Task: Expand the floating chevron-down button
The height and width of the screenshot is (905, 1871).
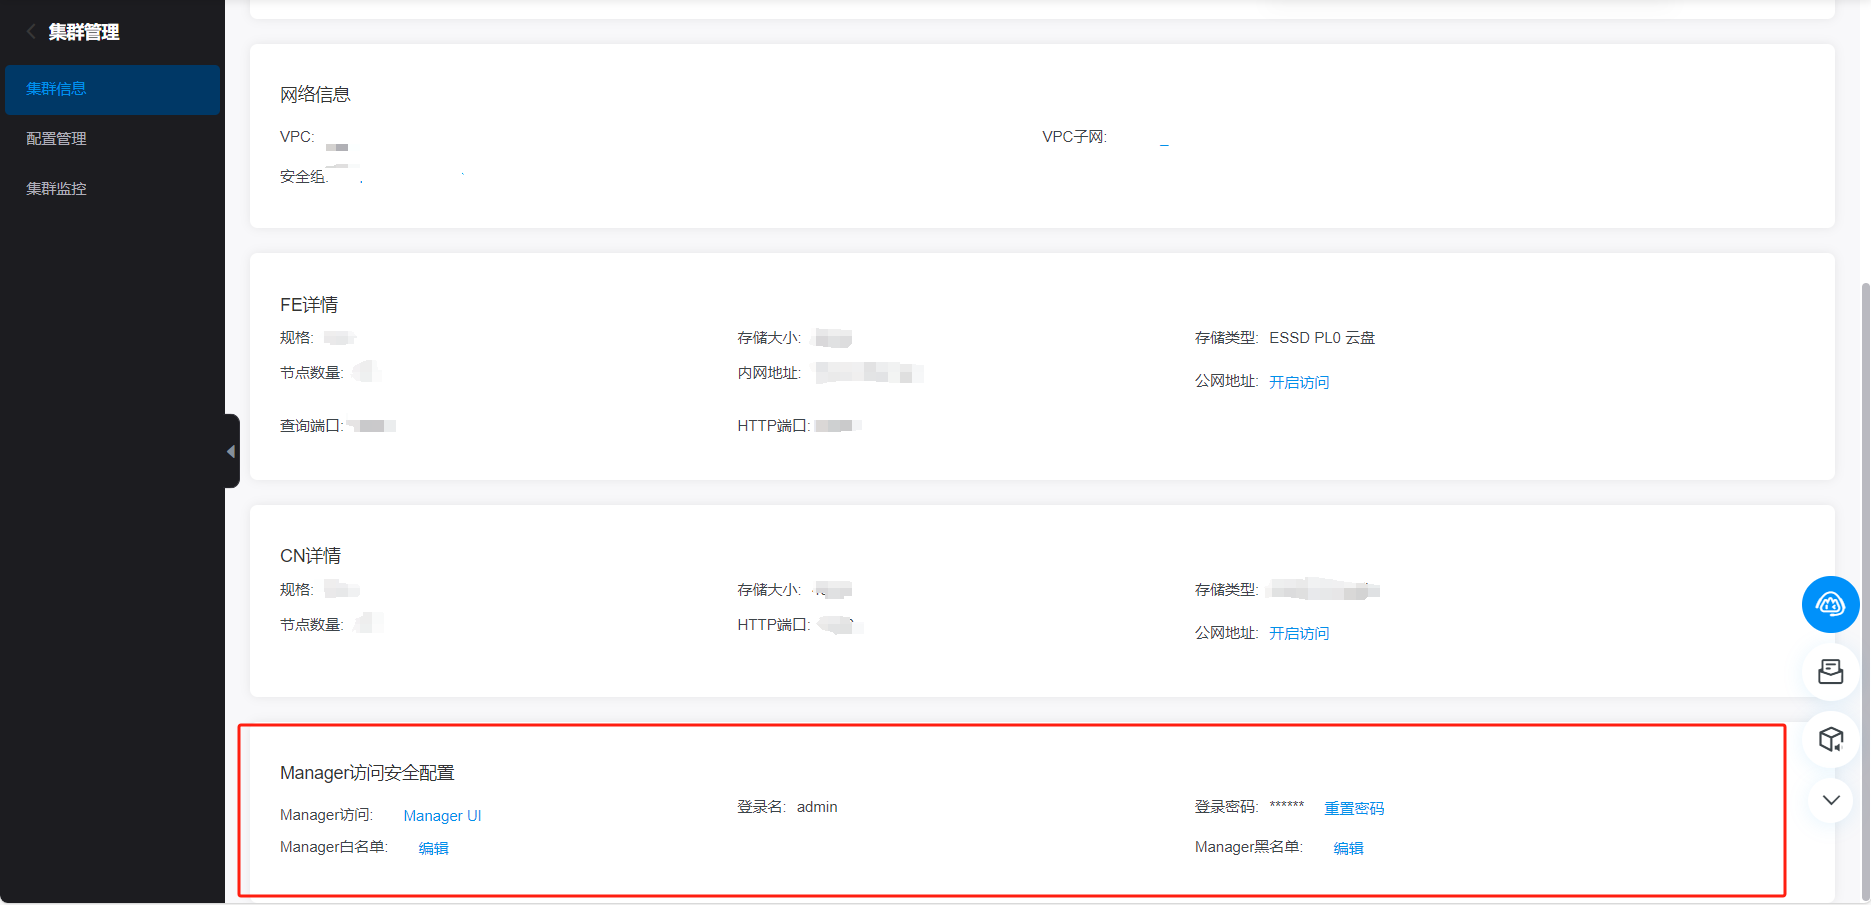Action: 1830,800
